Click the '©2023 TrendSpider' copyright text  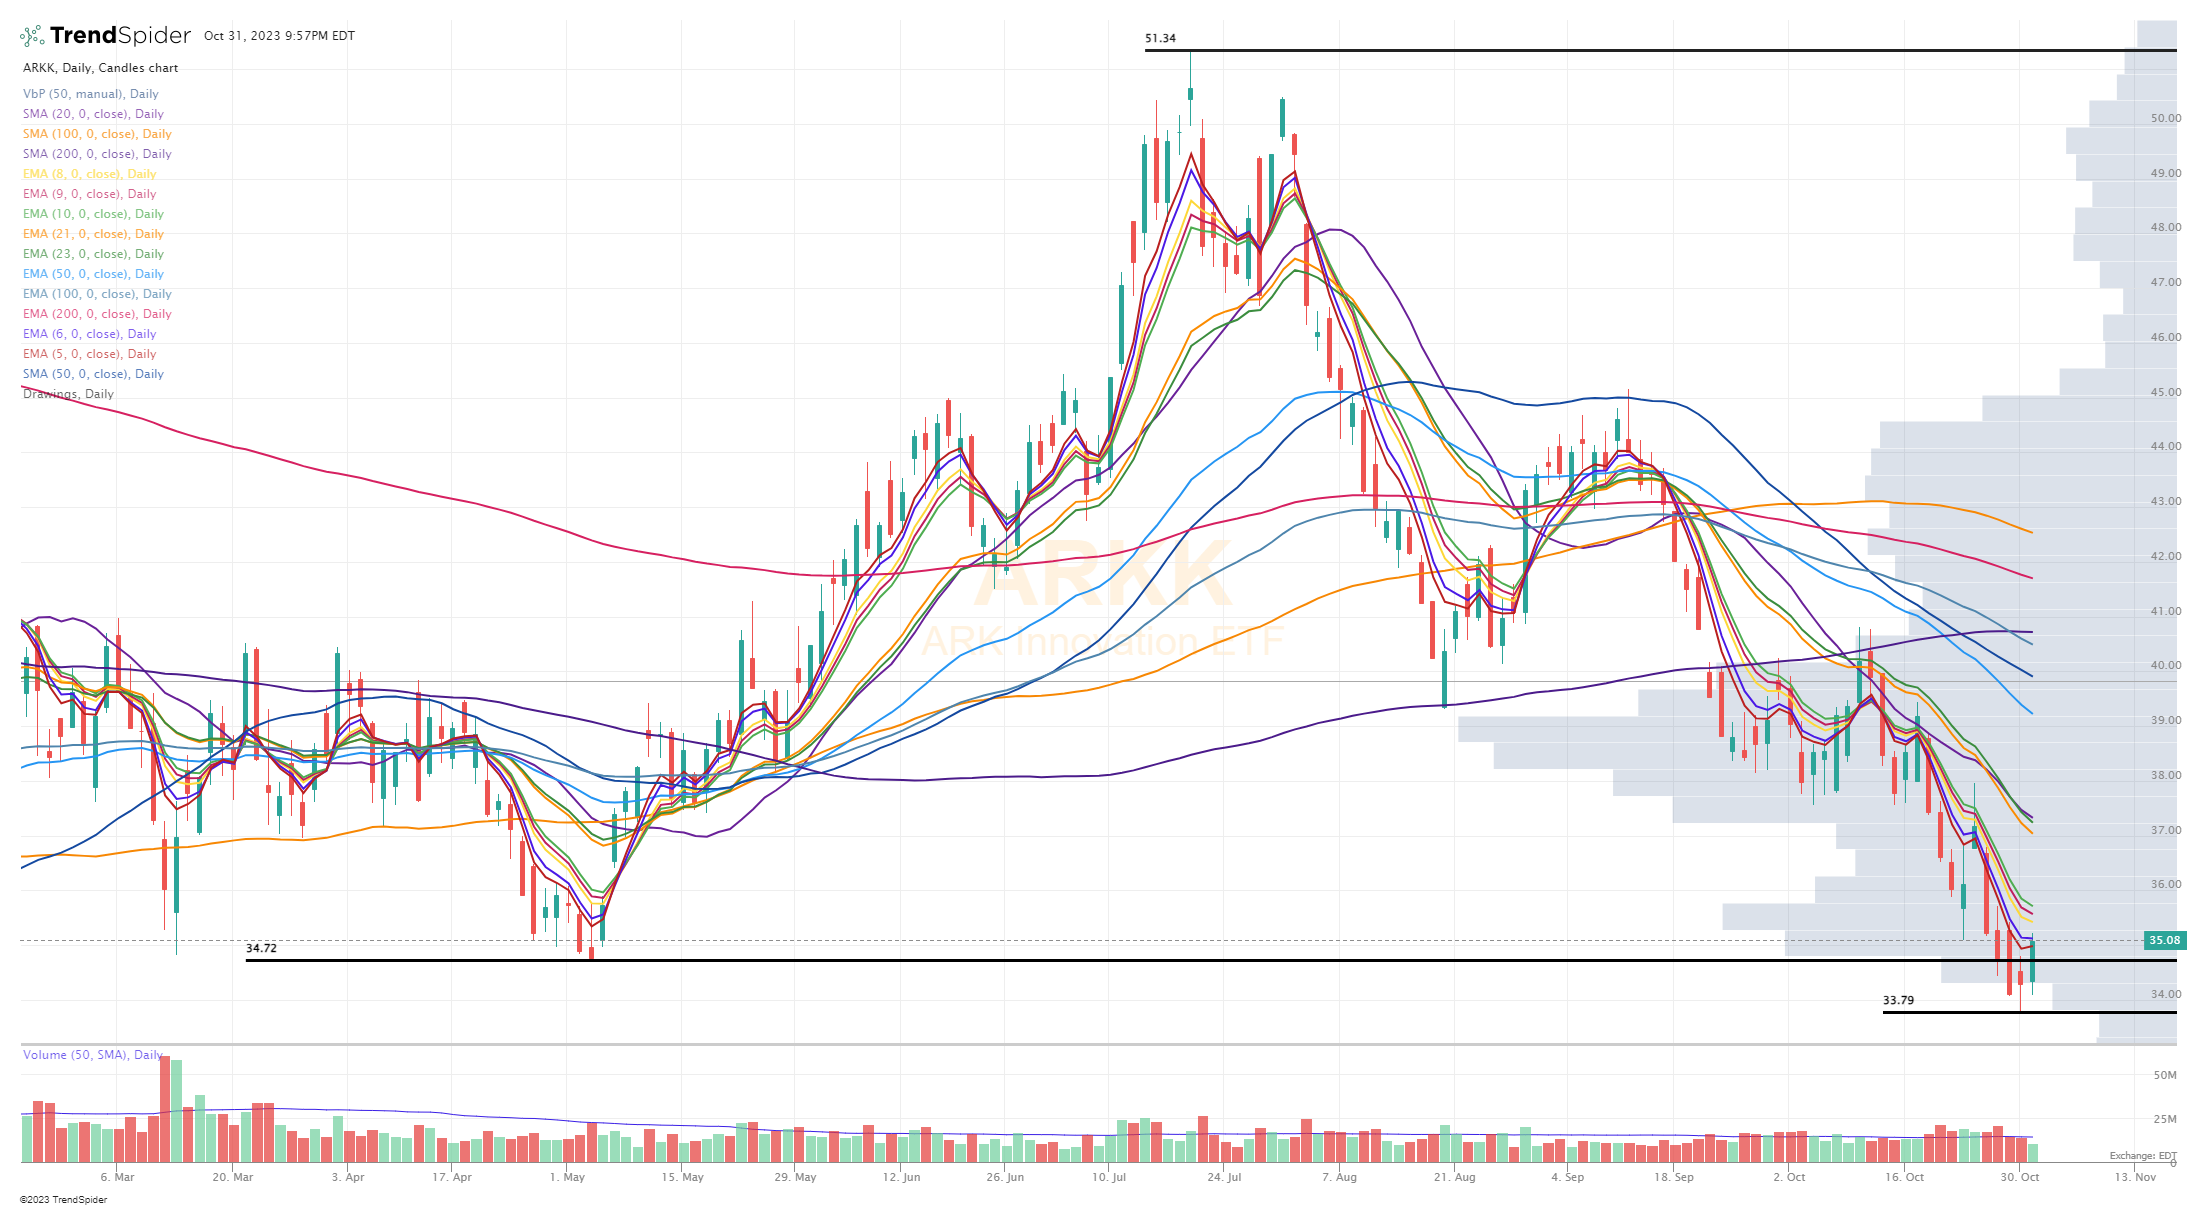coord(63,1200)
